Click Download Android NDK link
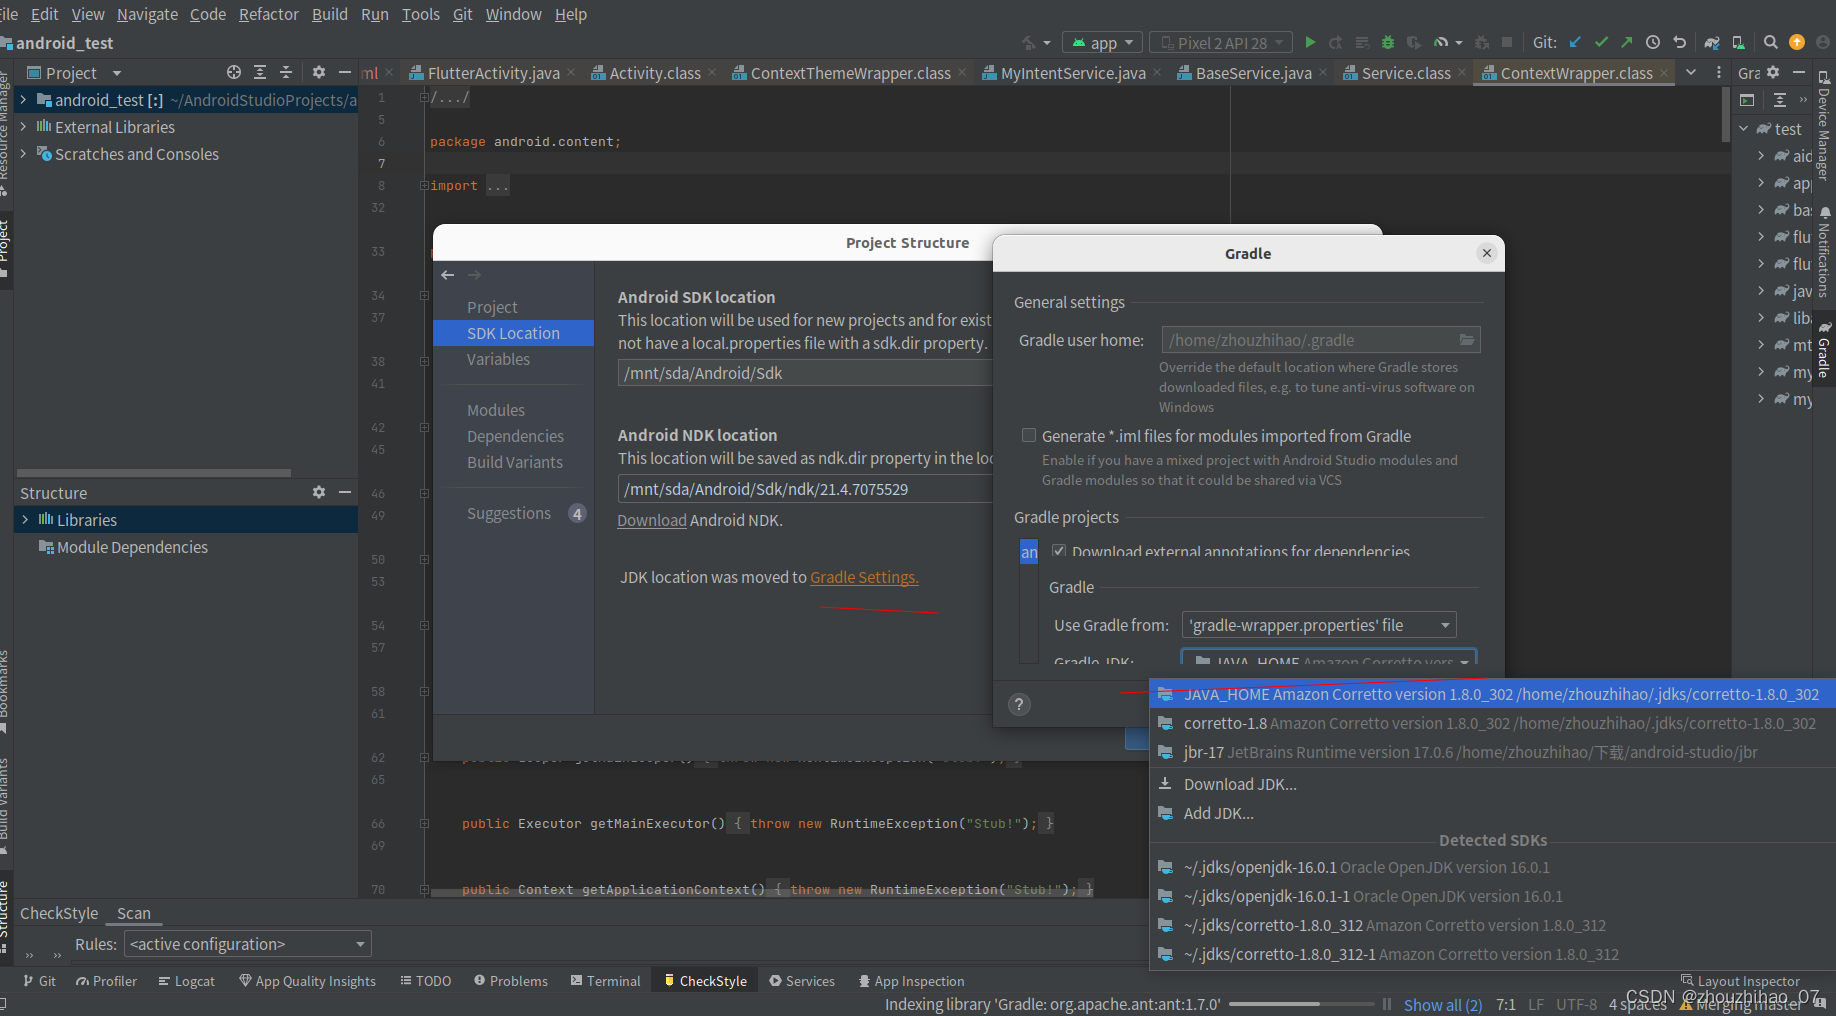 [652, 520]
